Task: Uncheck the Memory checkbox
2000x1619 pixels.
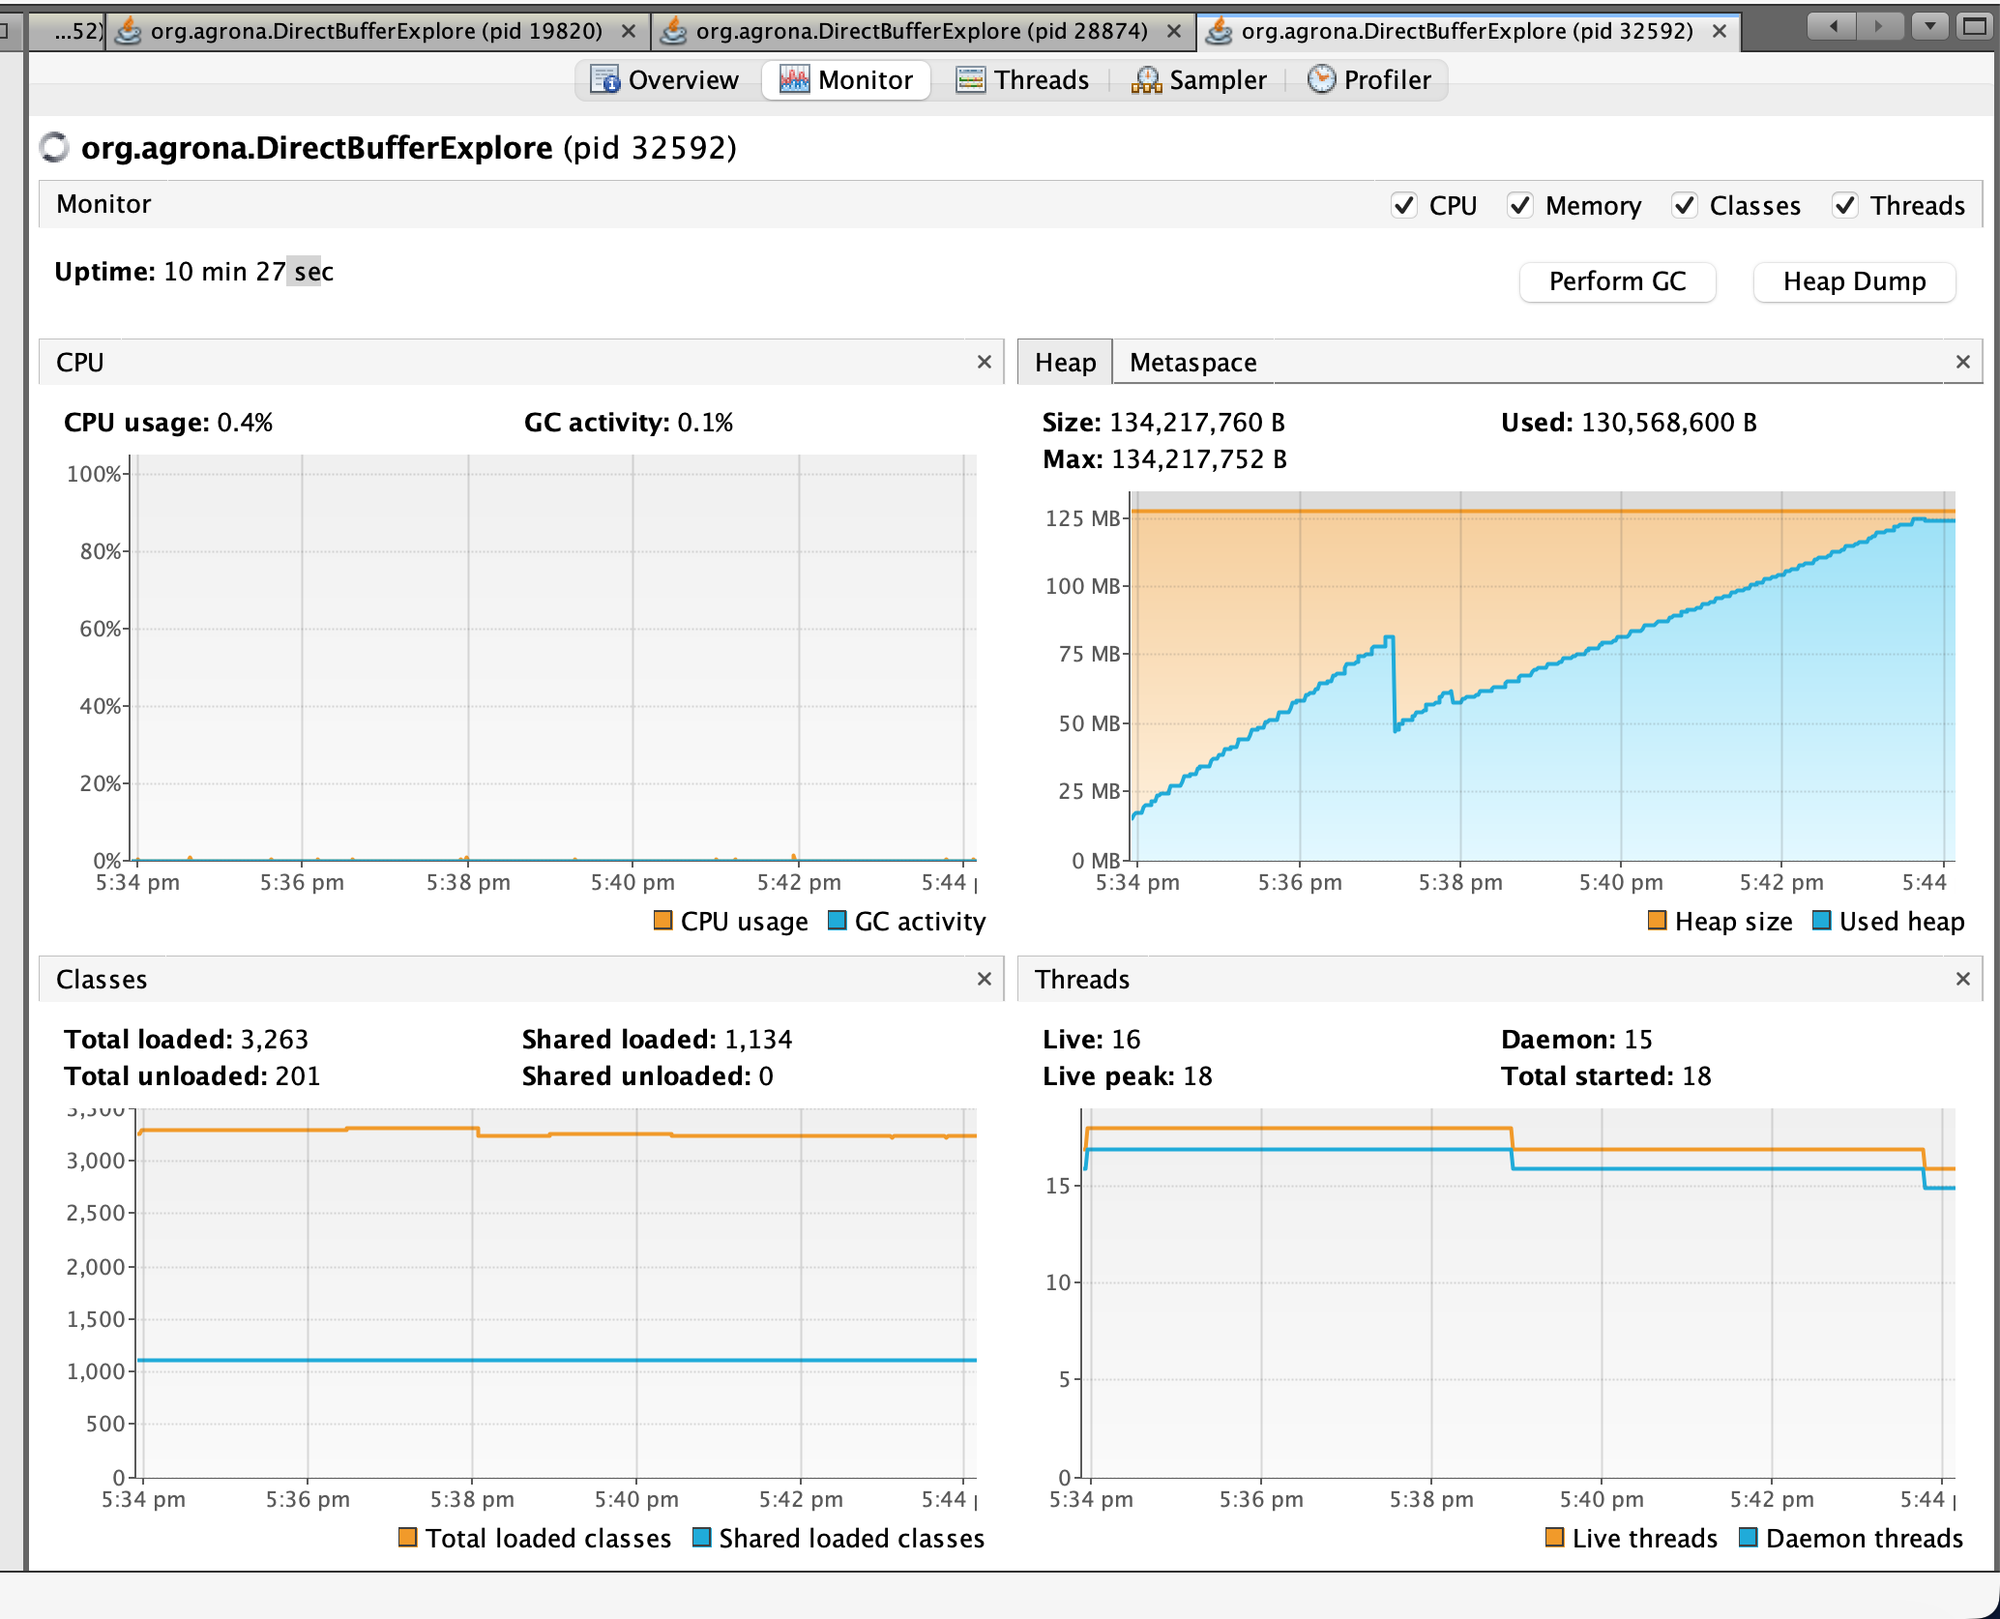Action: click(x=1520, y=206)
